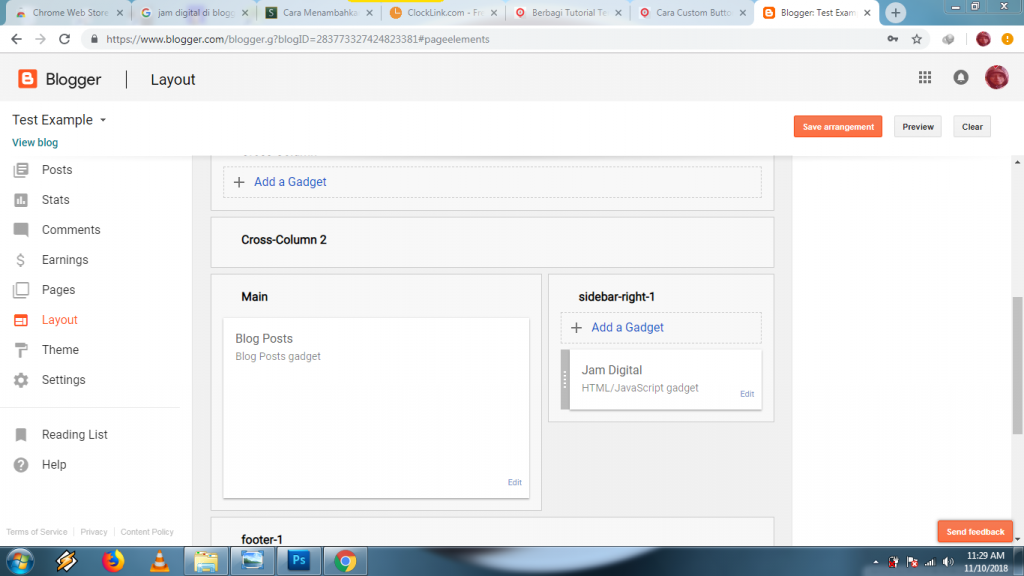Image resolution: width=1024 pixels, height=576 pixels.
Task: Launch VLC from the taskbar
Action: coord(159,561)
